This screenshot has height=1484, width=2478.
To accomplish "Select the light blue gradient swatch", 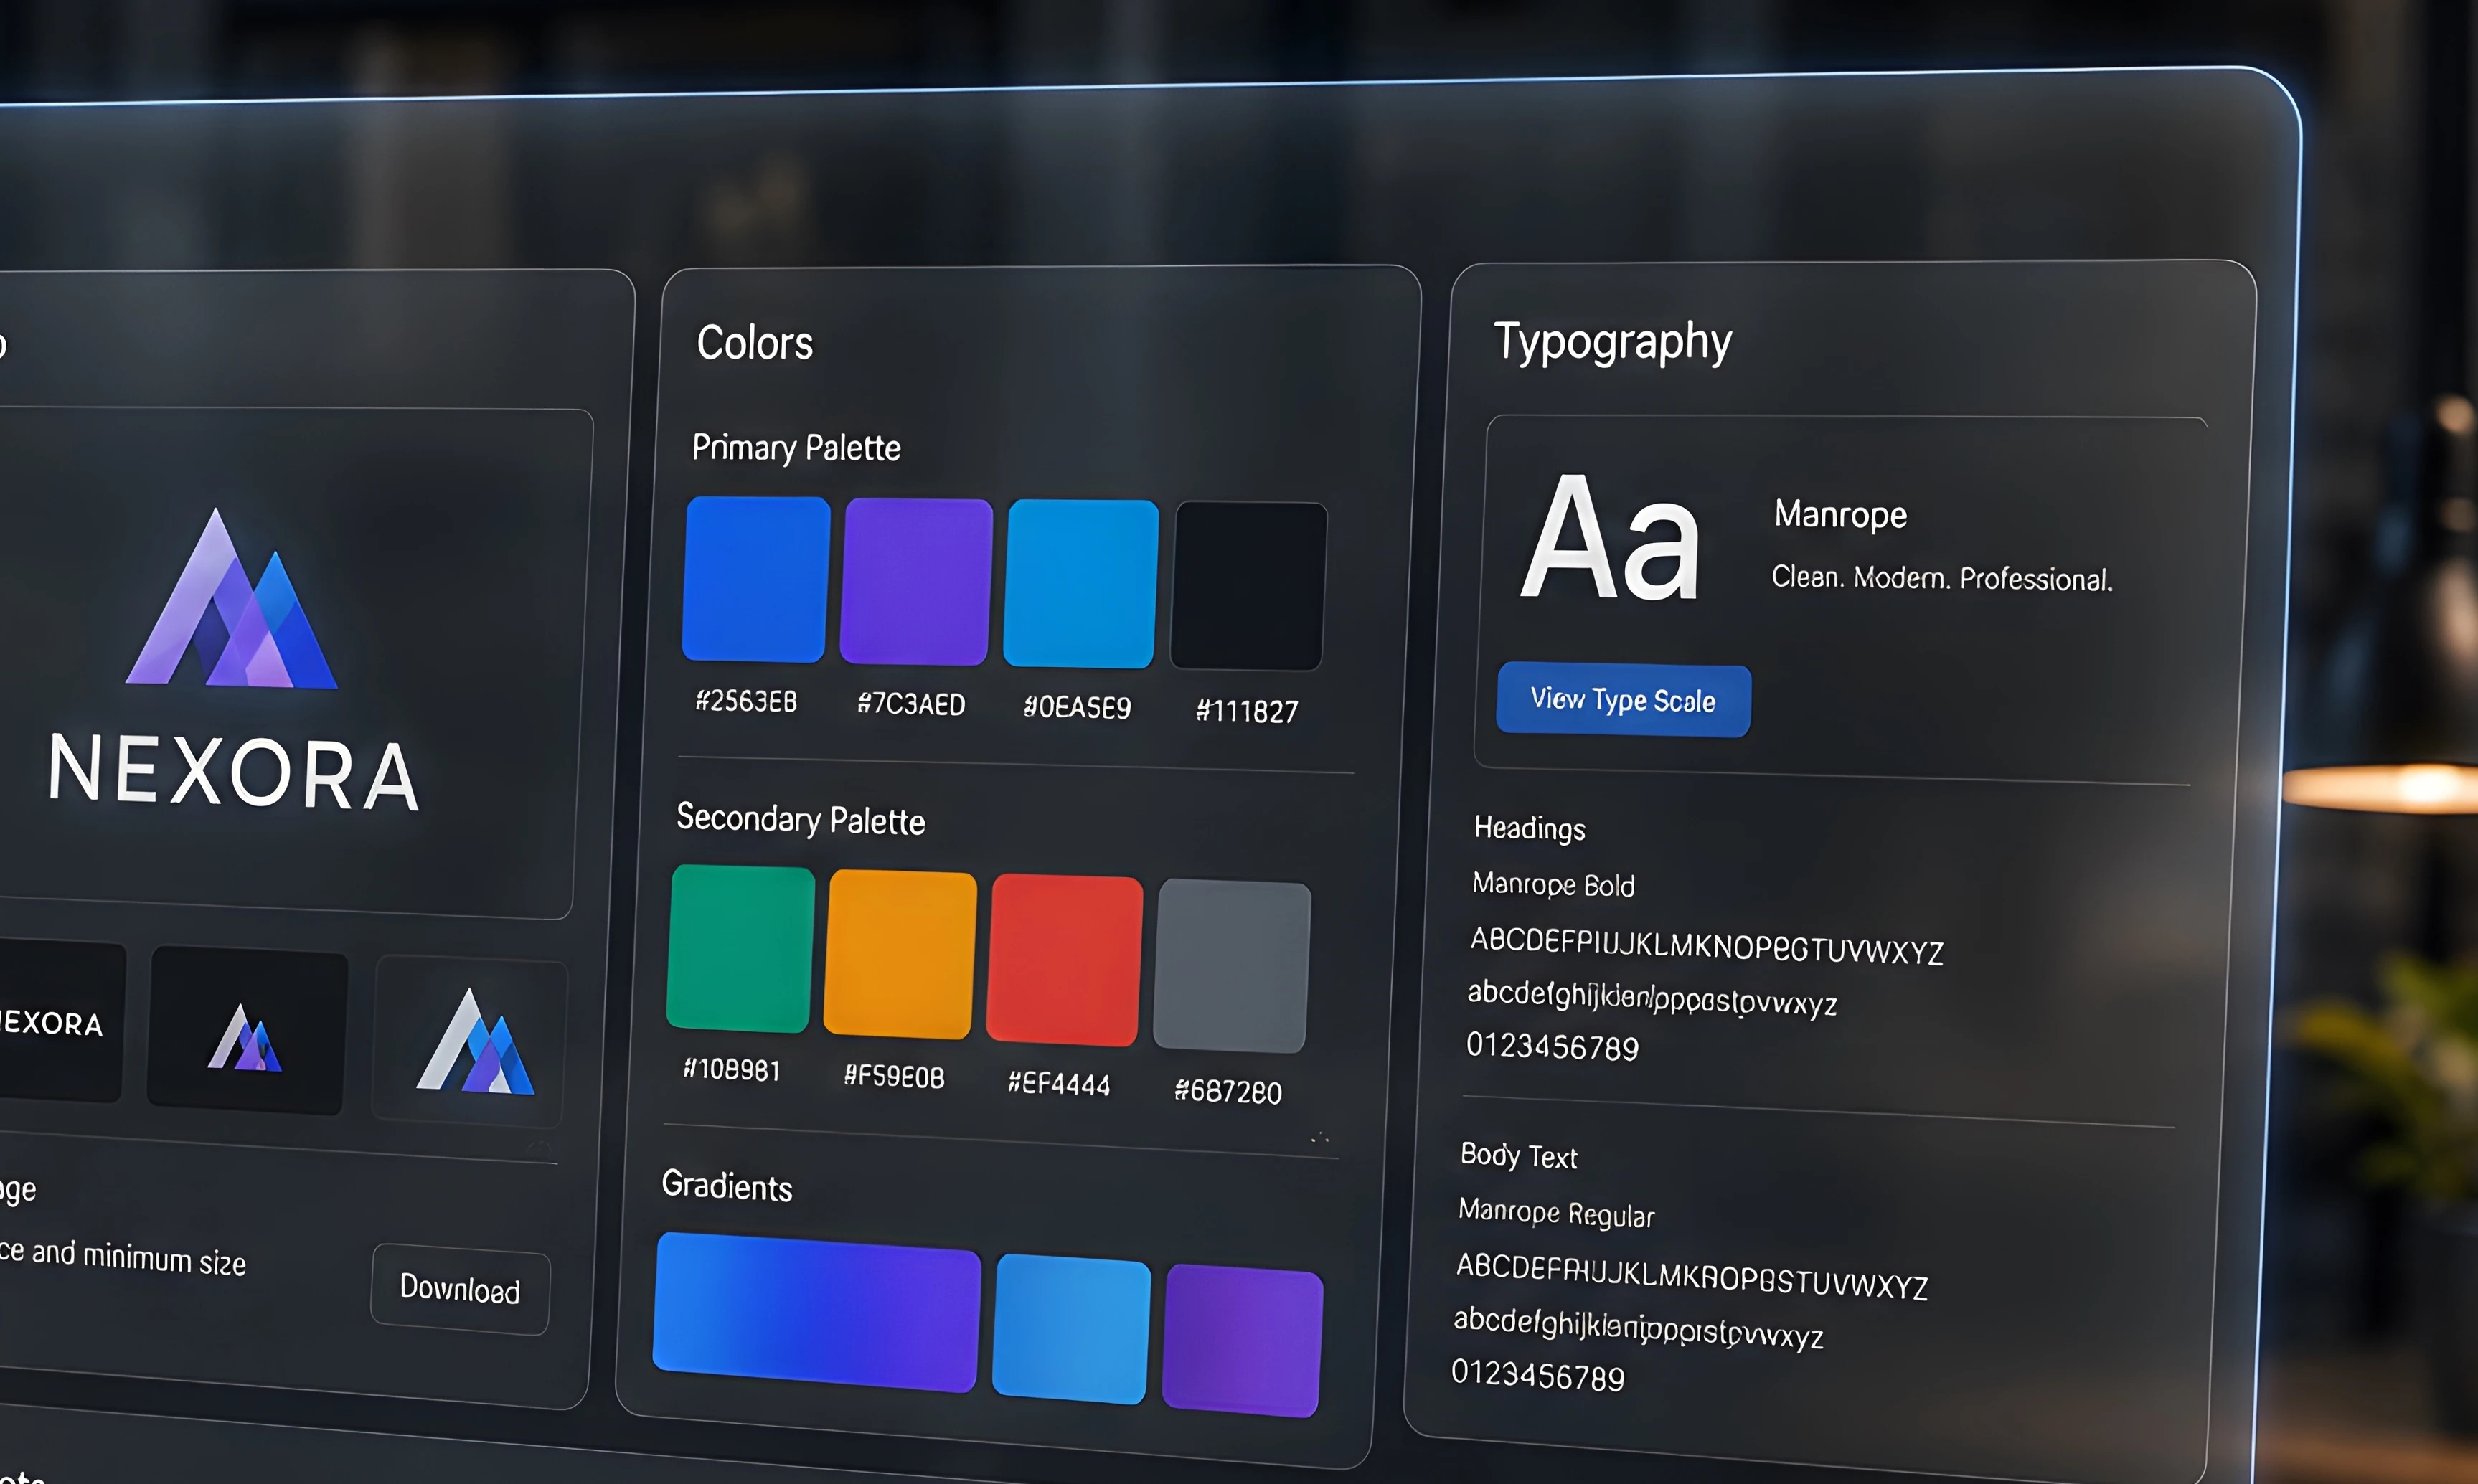I will coord(1071,1329).
